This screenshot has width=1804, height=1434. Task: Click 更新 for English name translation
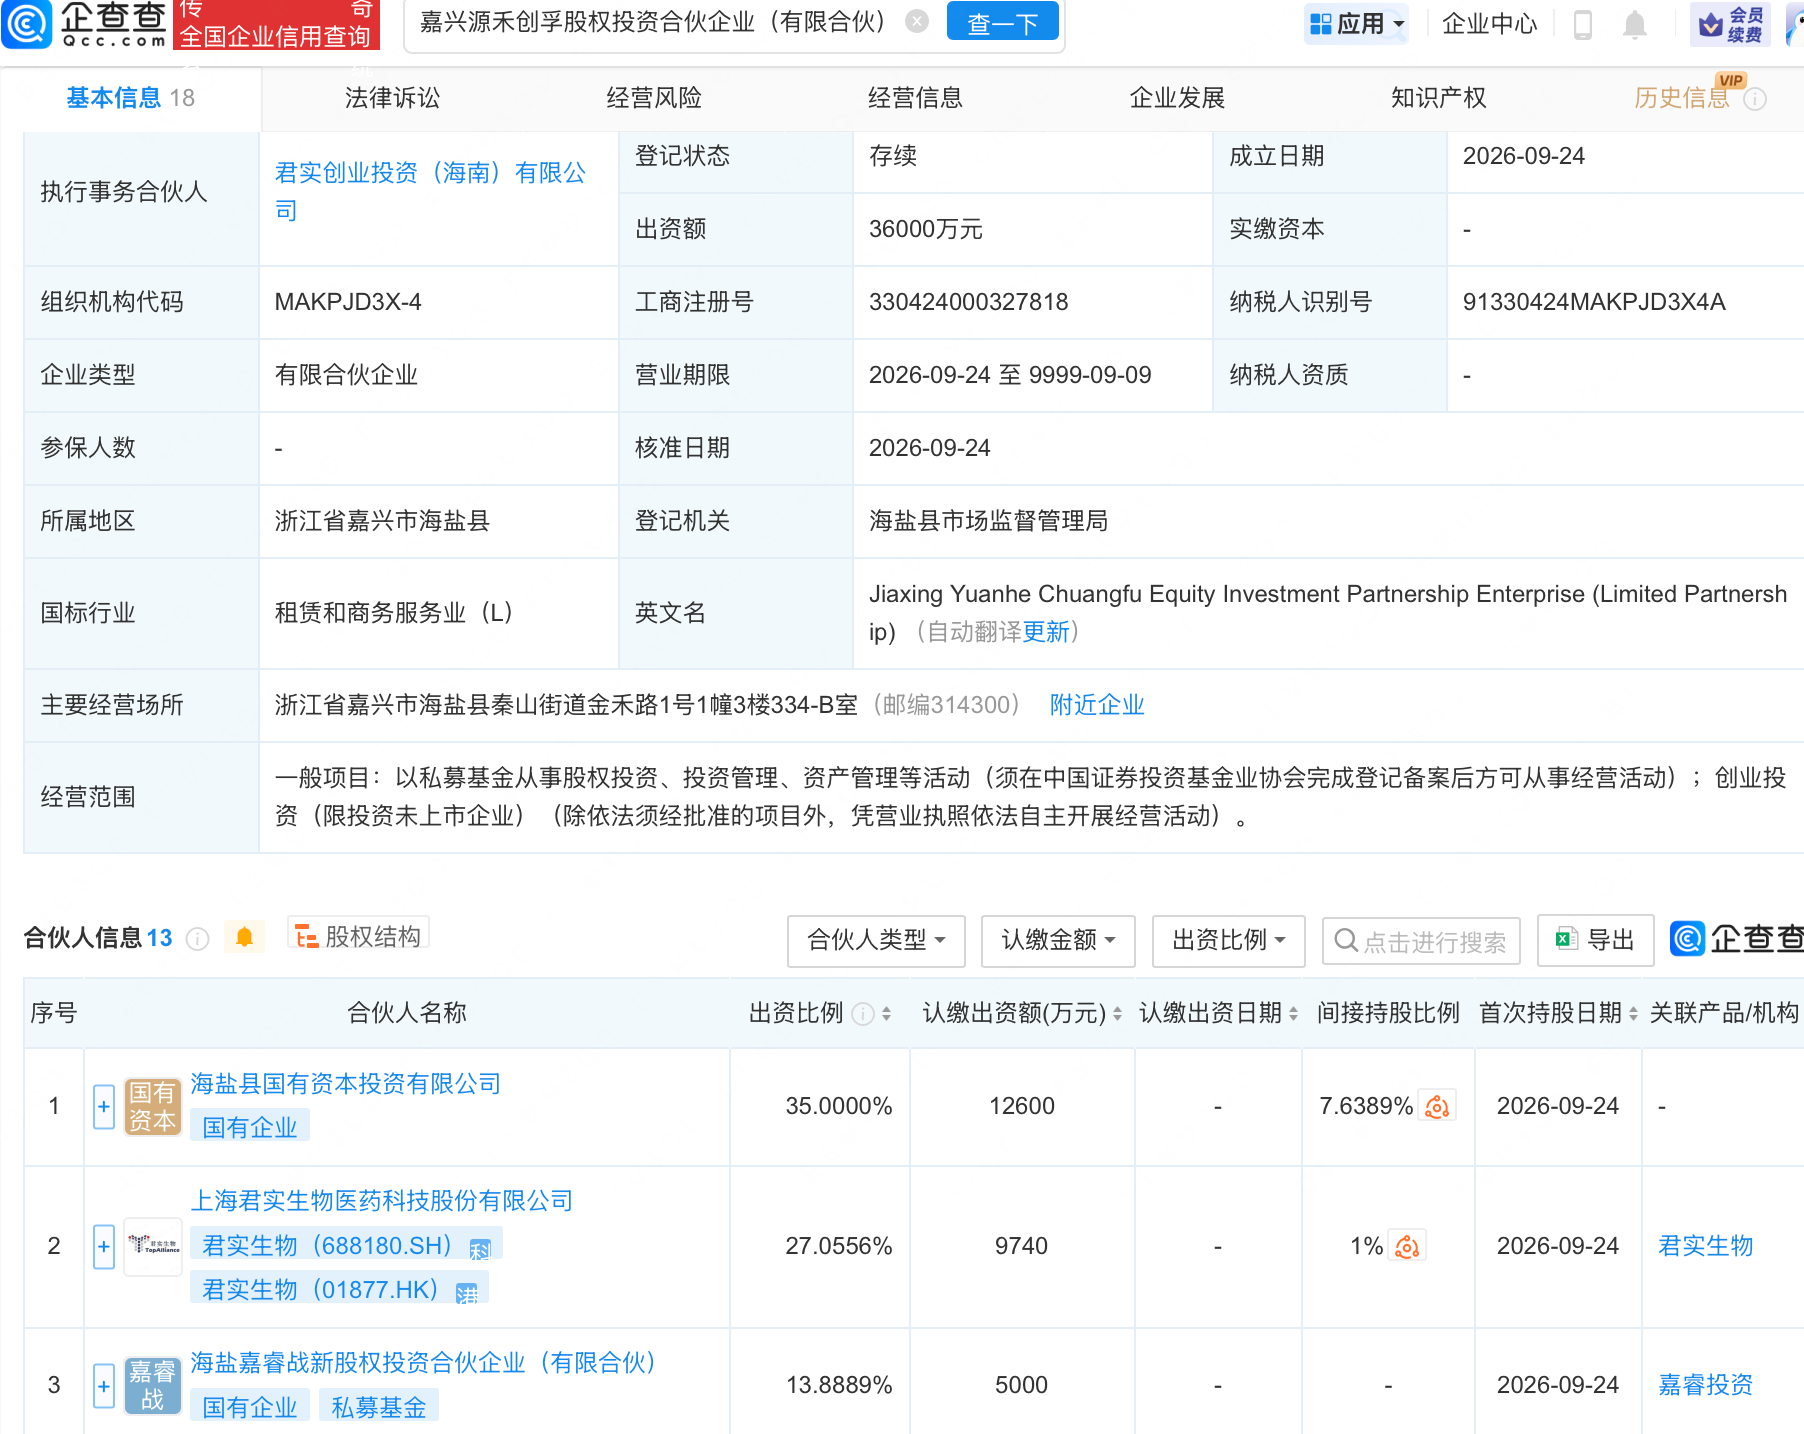point(1046,632)
